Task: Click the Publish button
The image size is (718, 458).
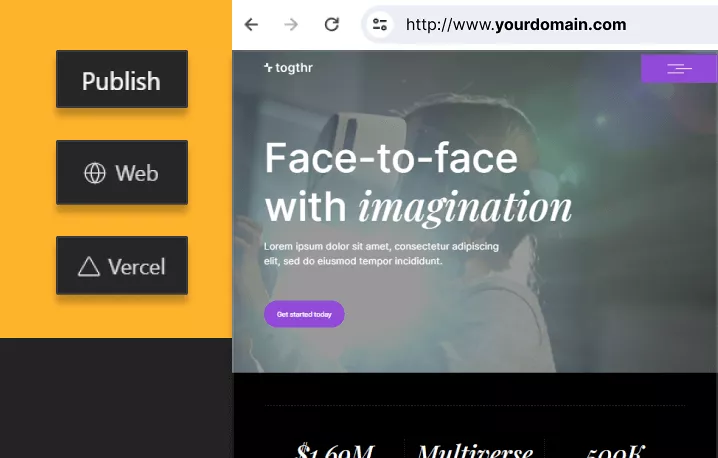Action: pyautogui.click(x=122, y=79)
